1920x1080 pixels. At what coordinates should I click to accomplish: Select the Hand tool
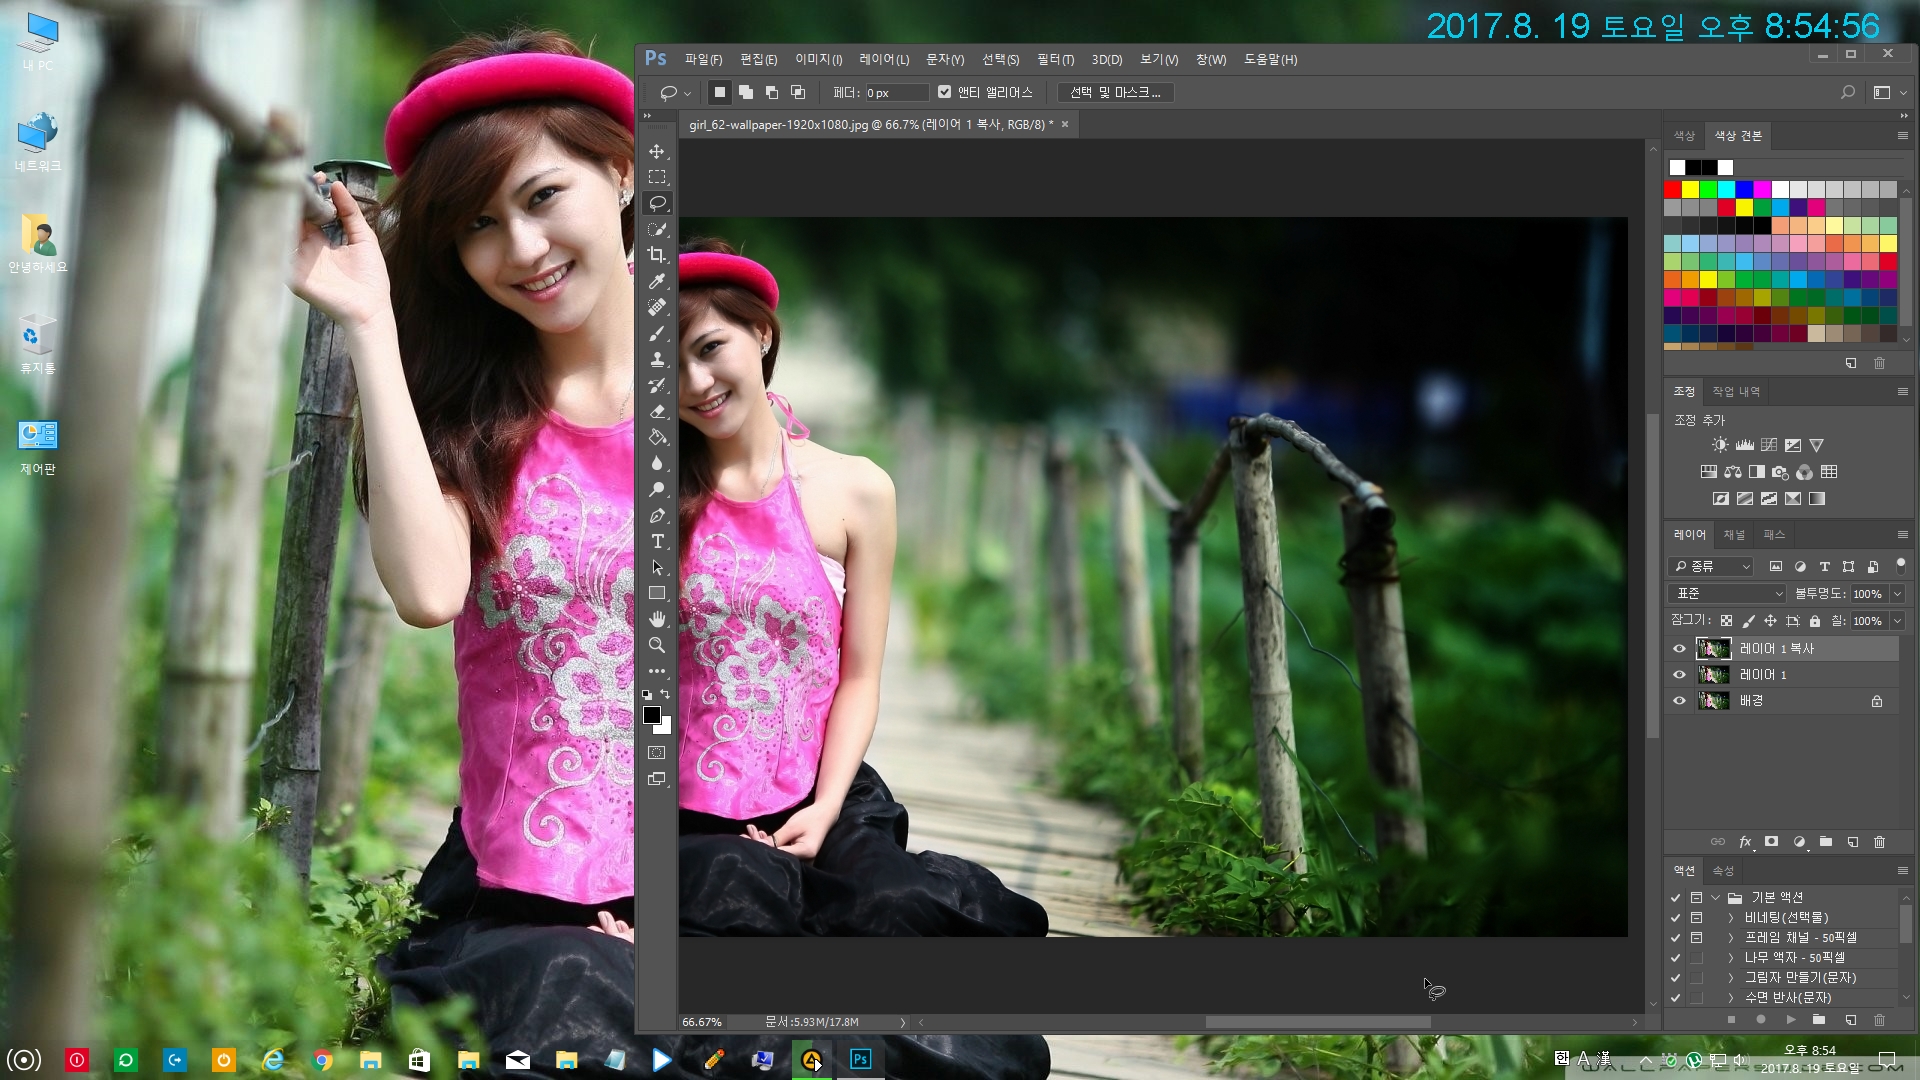pyautogui.click(x=657, y=619)
